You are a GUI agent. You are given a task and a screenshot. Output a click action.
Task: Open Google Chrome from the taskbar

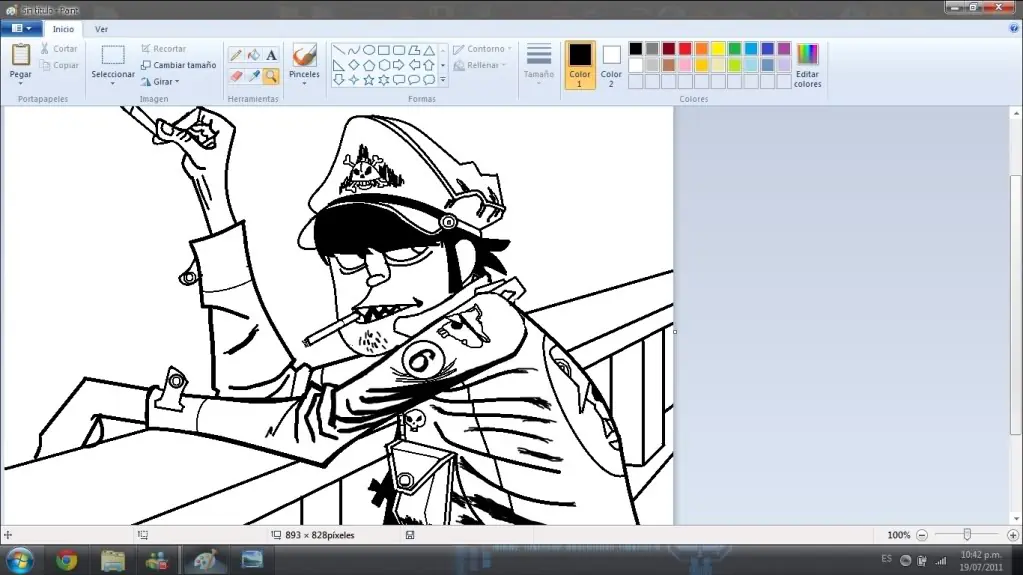click(x=67, y=560)
